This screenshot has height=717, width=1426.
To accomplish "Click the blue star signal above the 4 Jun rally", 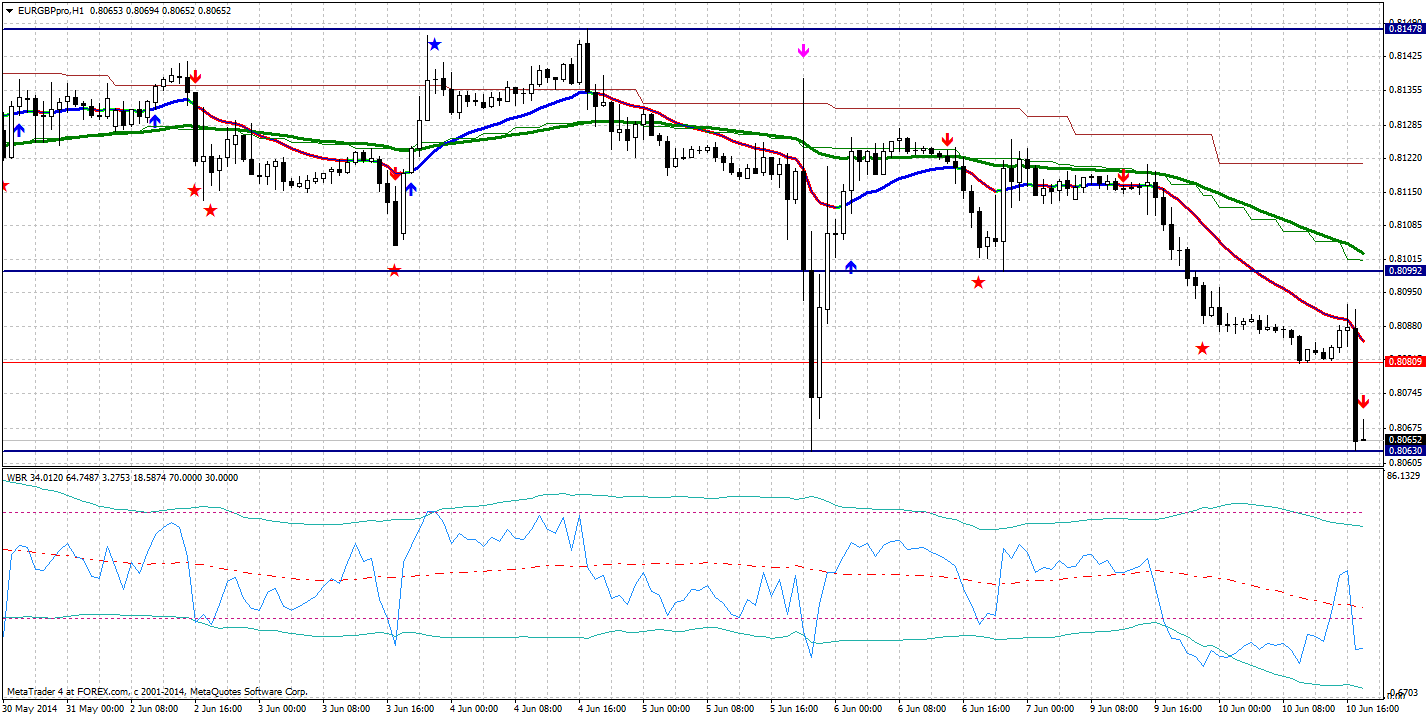I will pos(434,42).
